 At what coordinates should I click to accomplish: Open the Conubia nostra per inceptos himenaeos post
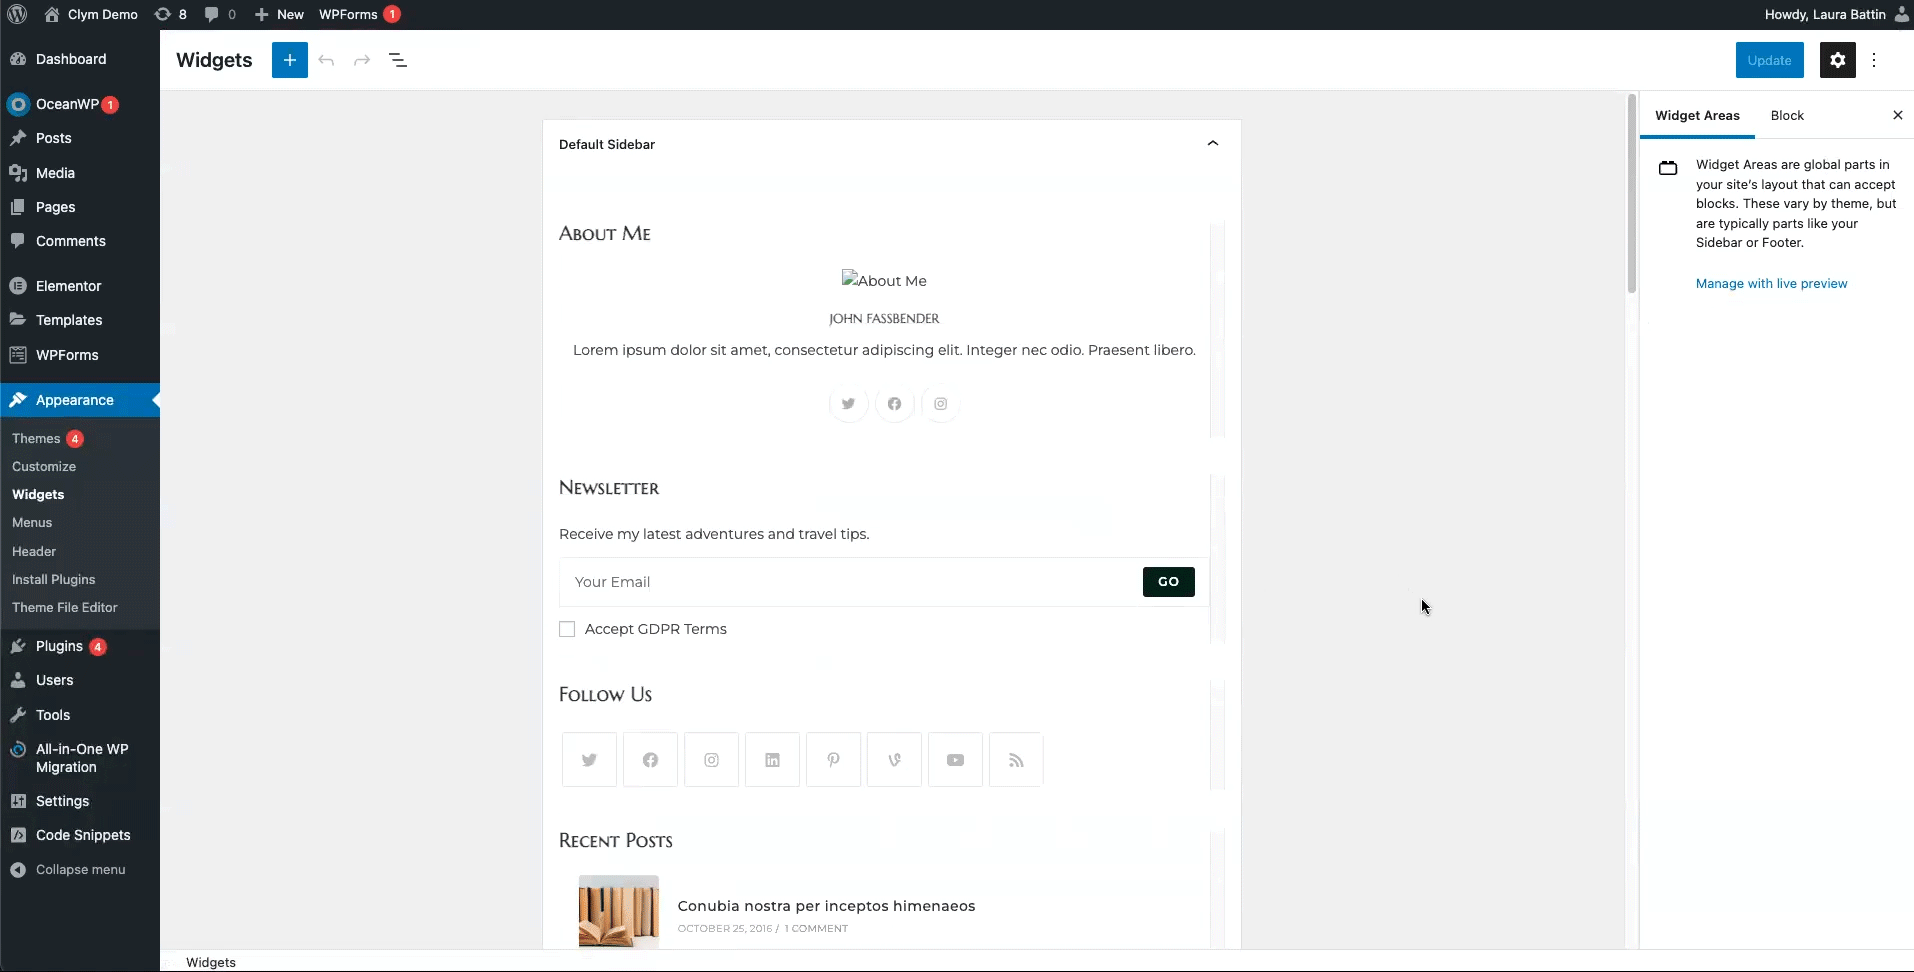point(826,906)
